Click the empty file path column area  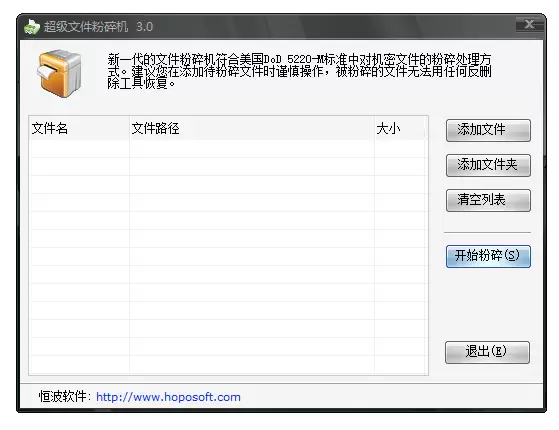tap(252, 256)
